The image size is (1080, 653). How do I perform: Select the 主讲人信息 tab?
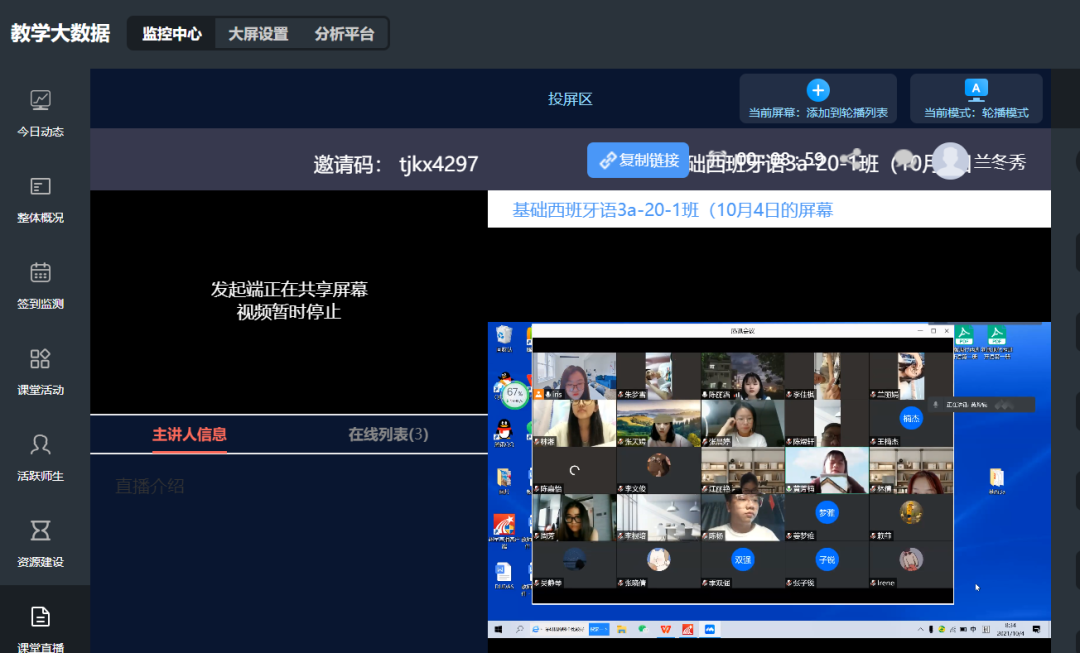tap(189, 434)
